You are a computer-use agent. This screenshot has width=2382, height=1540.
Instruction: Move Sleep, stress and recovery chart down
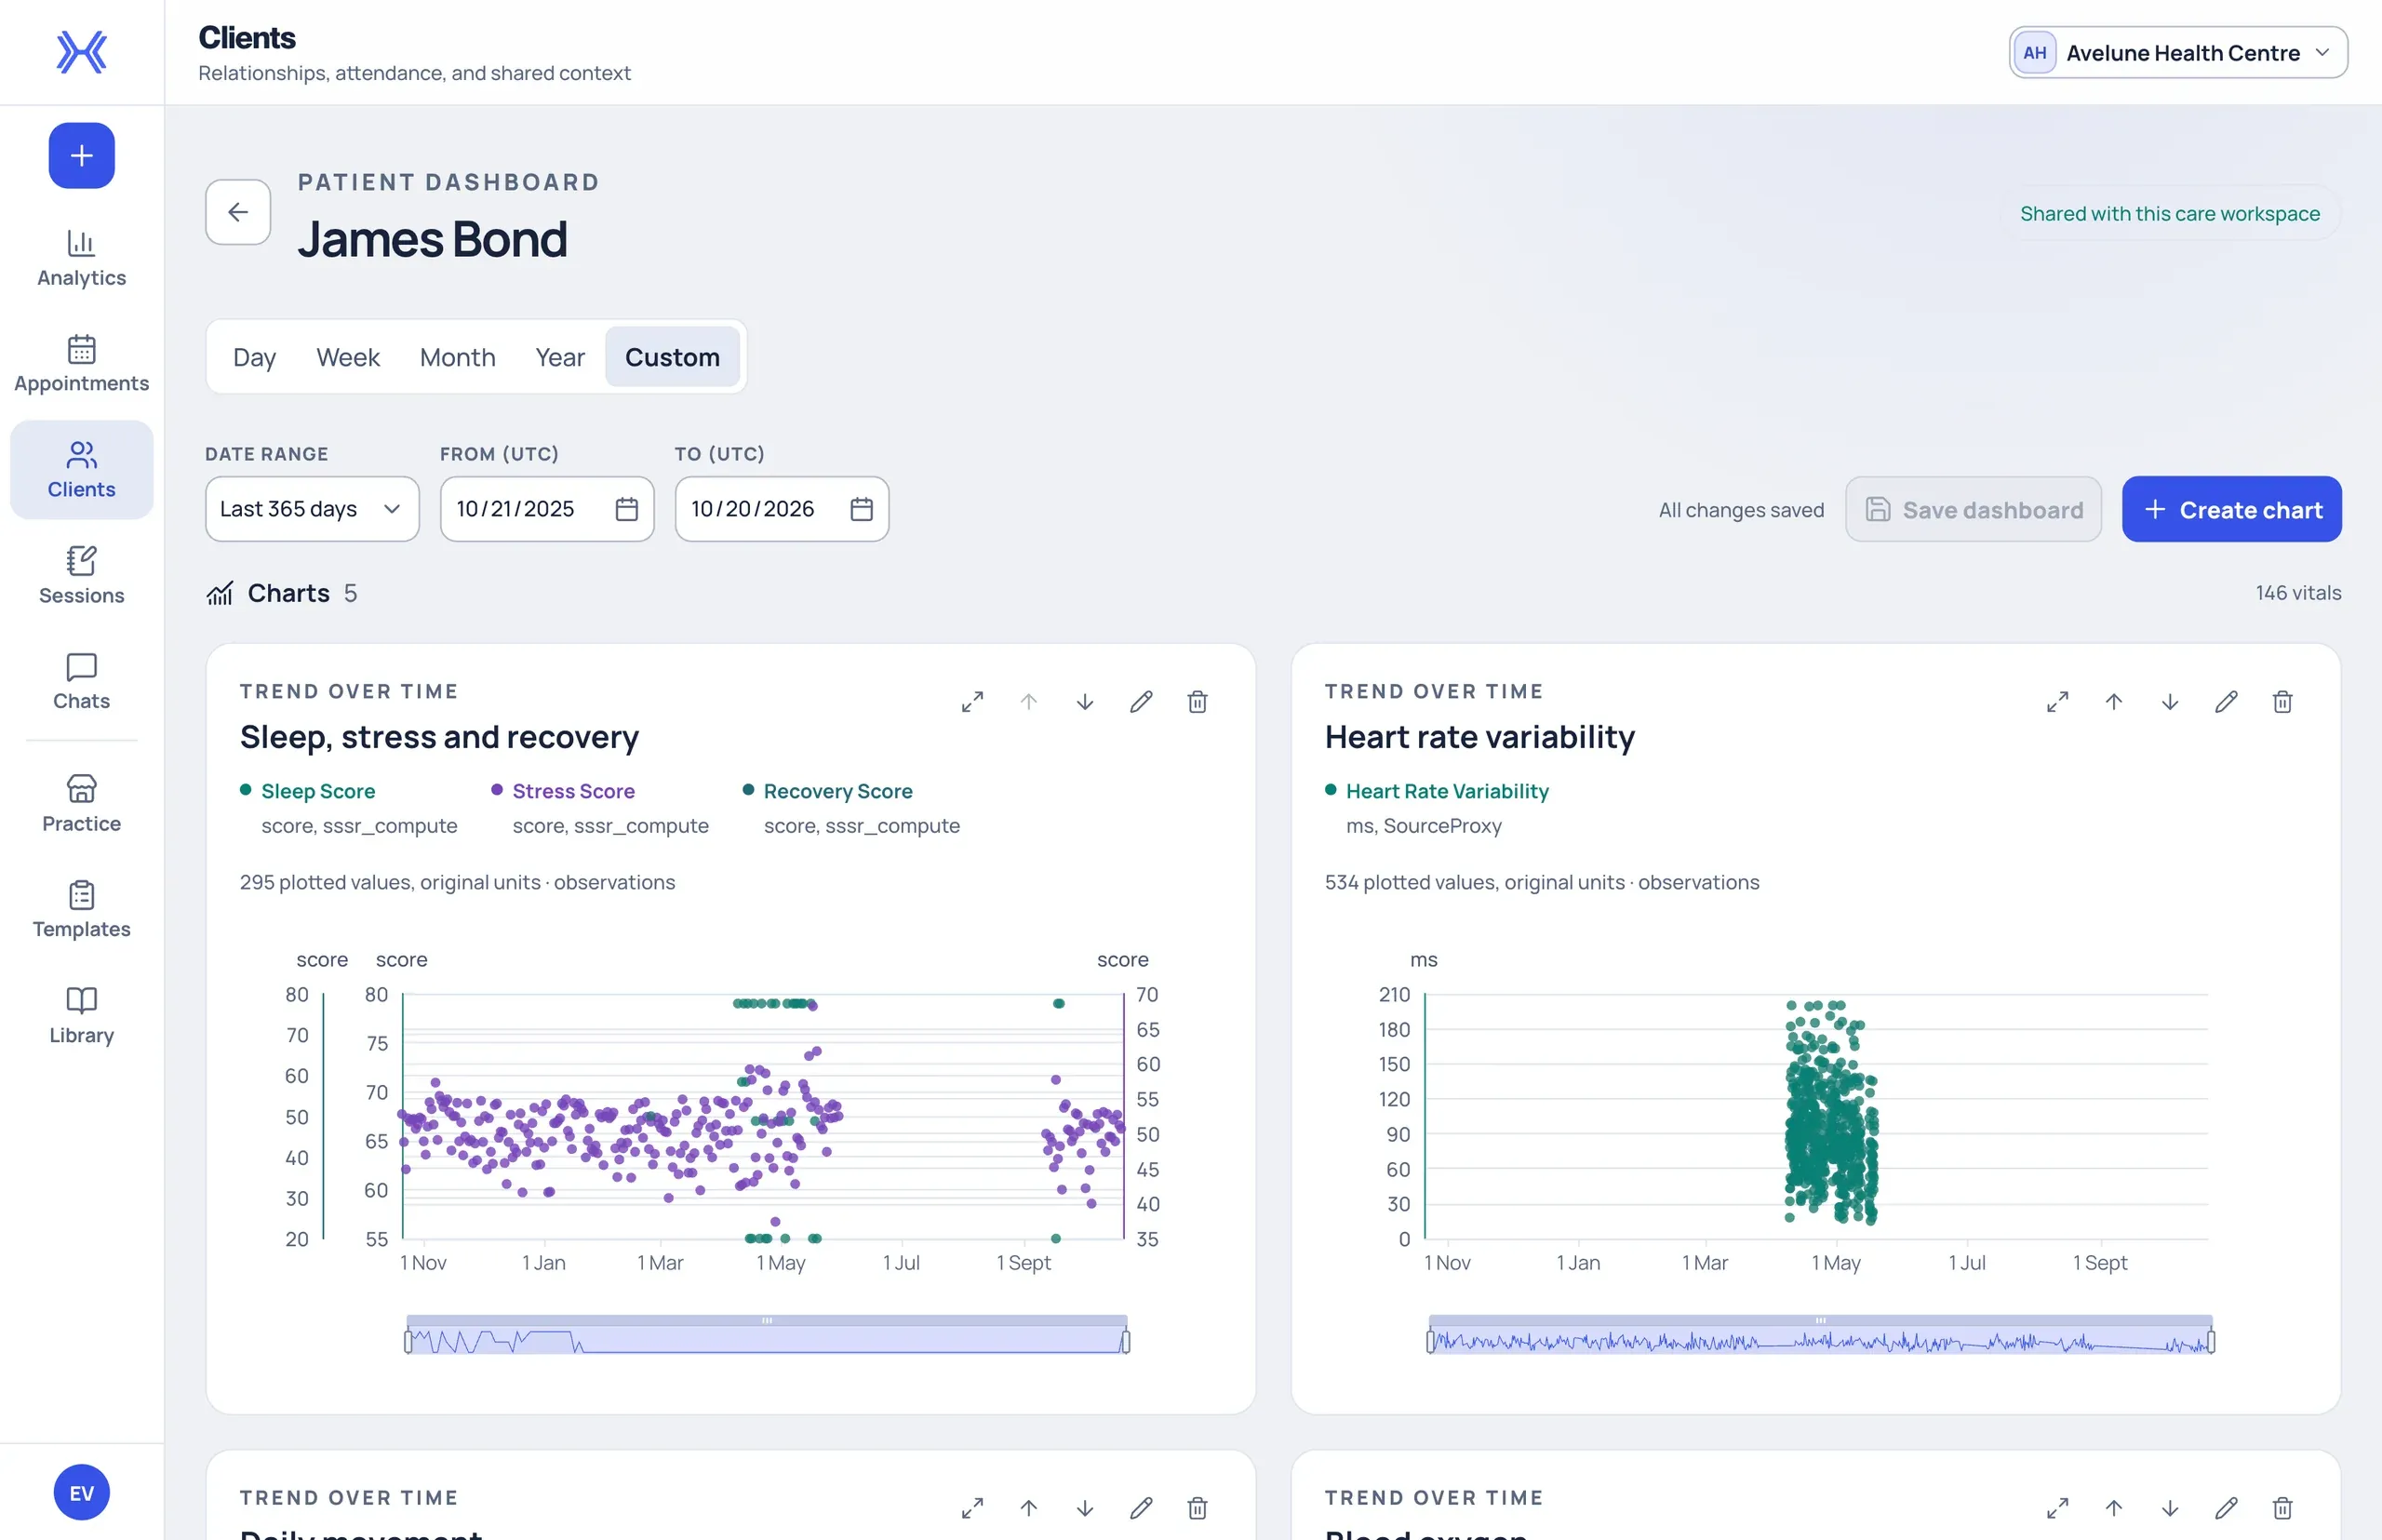pos(1085,702)
